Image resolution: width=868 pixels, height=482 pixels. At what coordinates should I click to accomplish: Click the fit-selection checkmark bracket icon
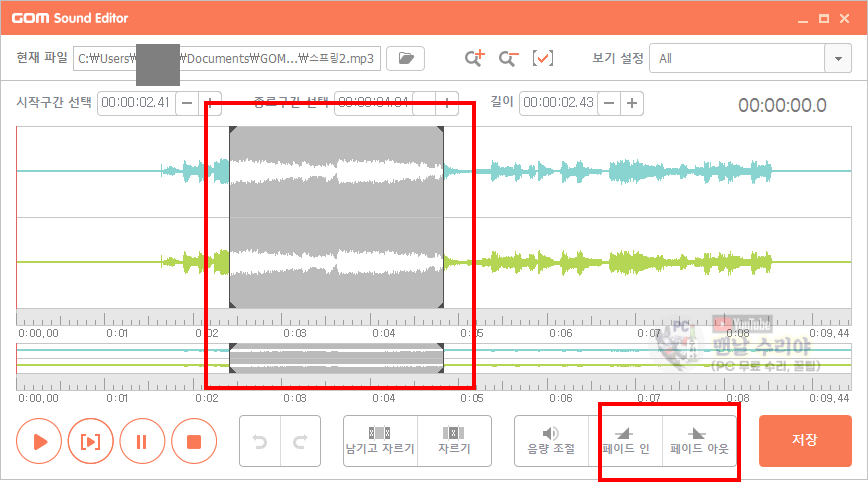[x=542, y=58]
